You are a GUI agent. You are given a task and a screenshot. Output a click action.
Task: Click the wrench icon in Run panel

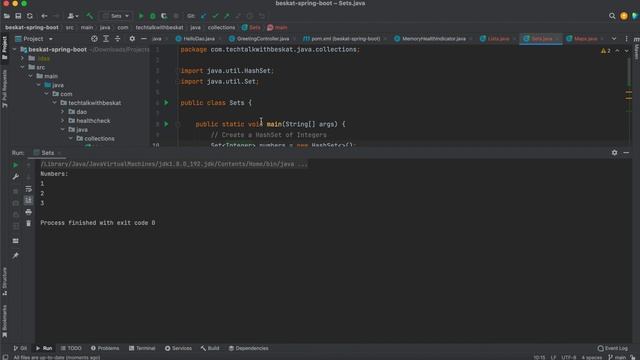tap(15, 177)
